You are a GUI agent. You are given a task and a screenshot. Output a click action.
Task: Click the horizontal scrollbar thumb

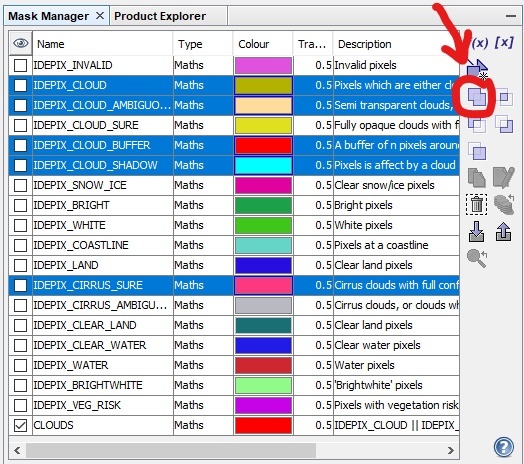[171, 450]
